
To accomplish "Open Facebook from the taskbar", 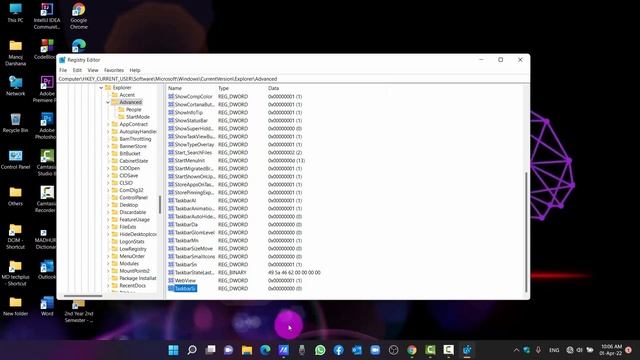I will (x=338, y=350).
